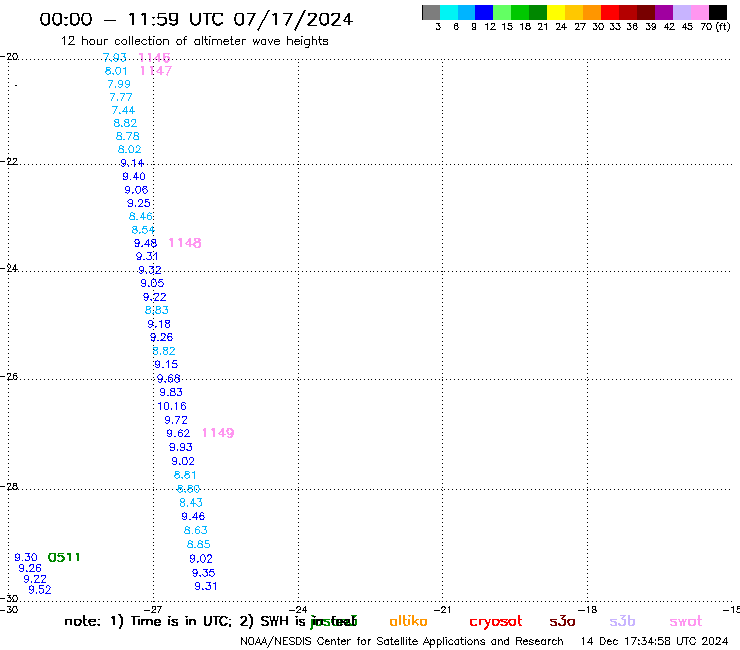Click the wave height value 9.40
The image size is (740, 650).
[134, 177]
